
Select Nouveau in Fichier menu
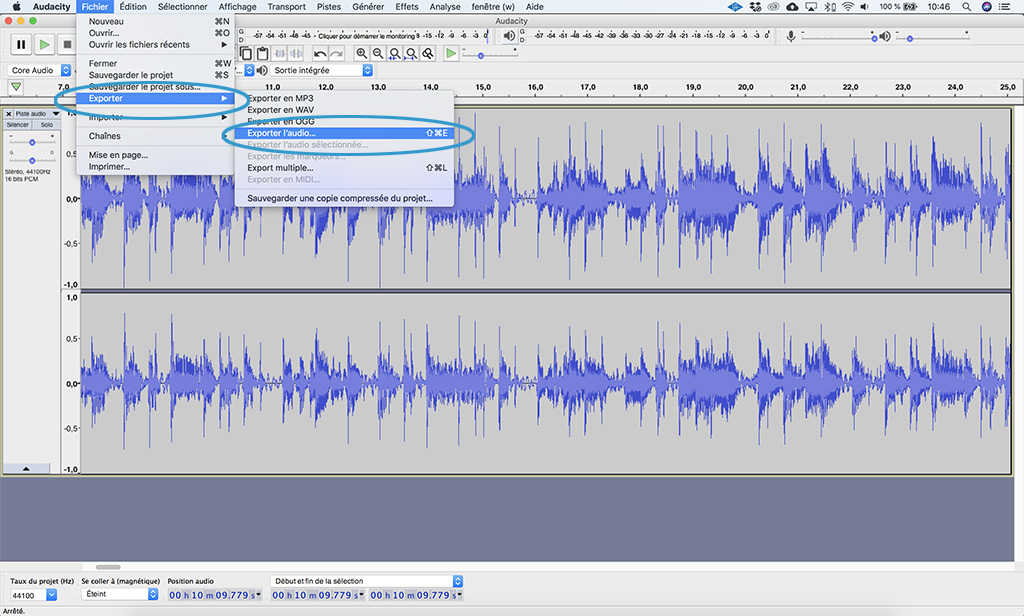click(155, 21)
